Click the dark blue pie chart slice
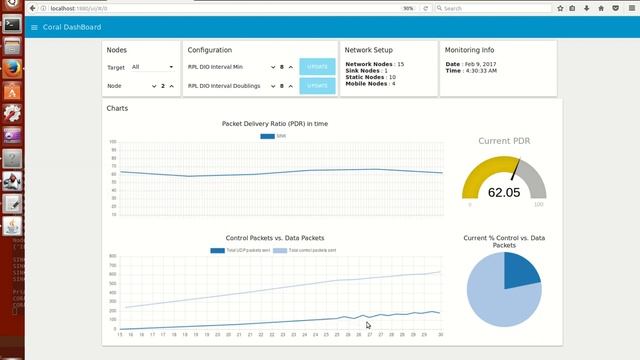640x360 pixels. (519, 271)
